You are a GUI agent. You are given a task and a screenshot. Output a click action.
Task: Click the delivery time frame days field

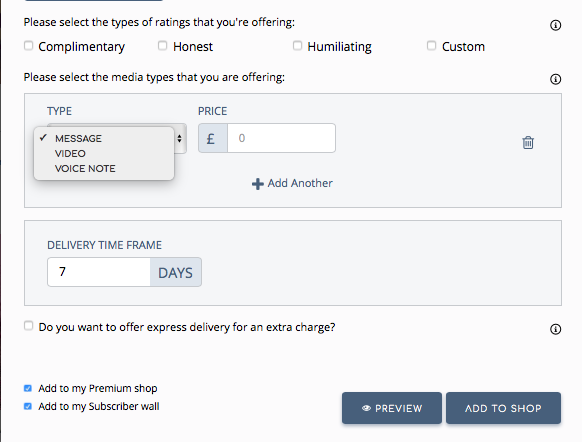99,272
